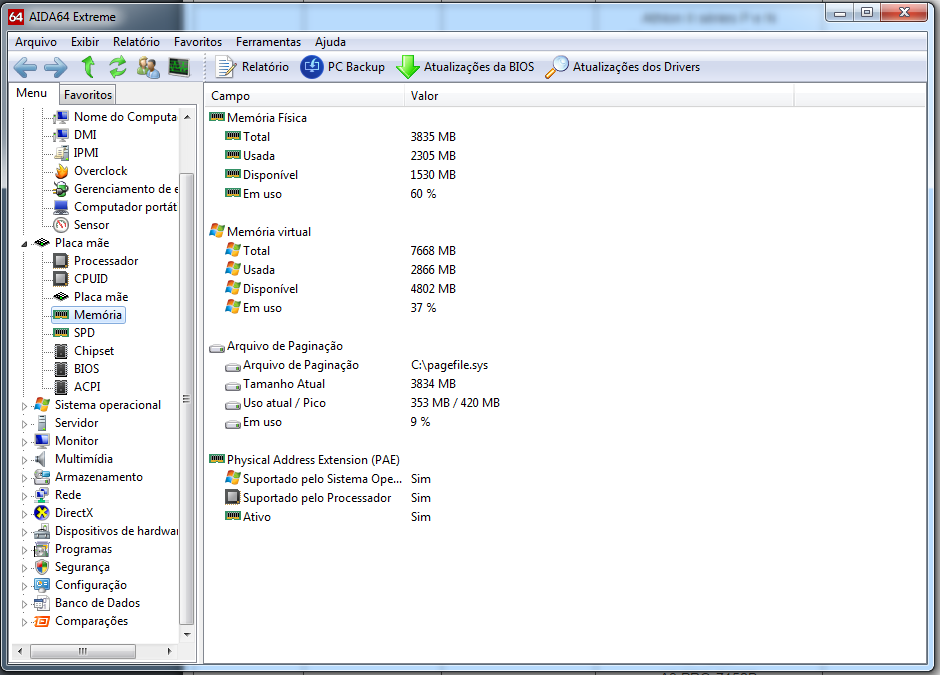This screenshot has height=675, width=944.
Task: Select the Physical Address Extension (PAE) header
Action: [305, 460]
